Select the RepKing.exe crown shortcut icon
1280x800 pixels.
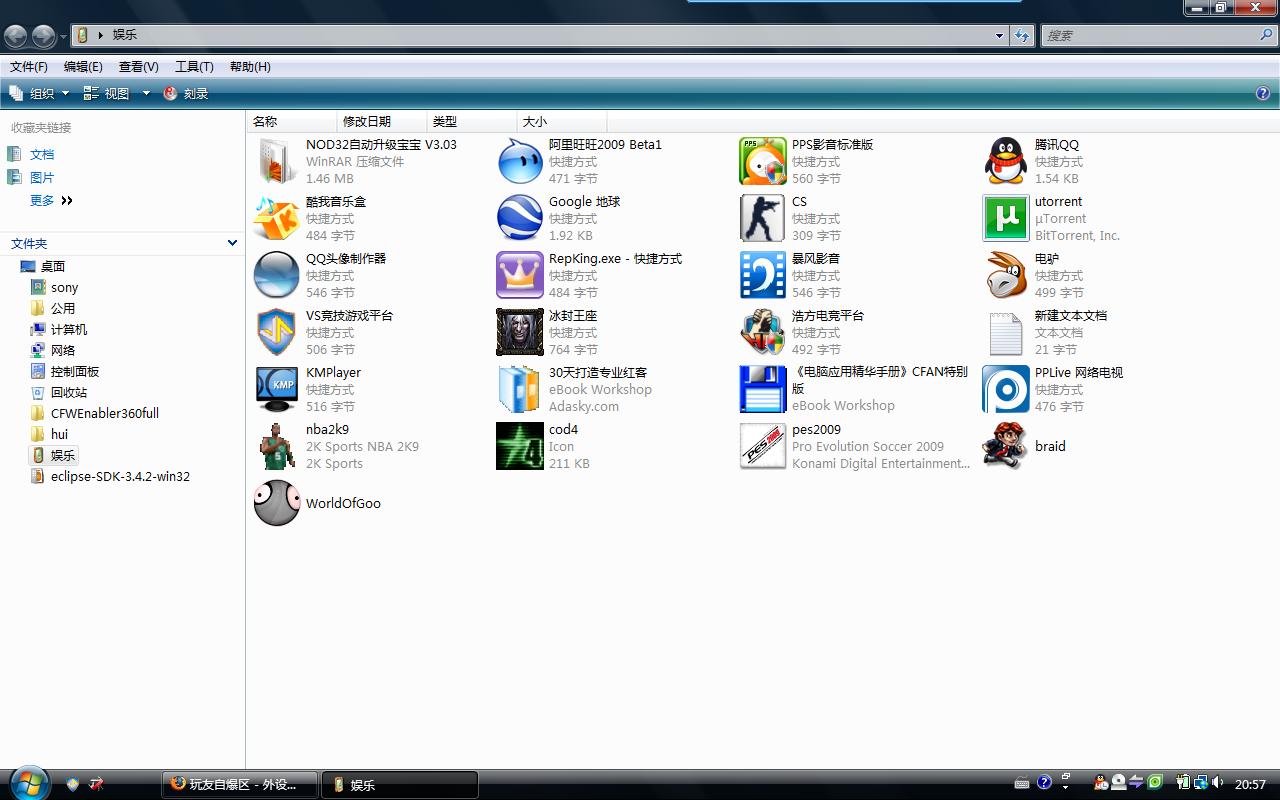[520, 275]
